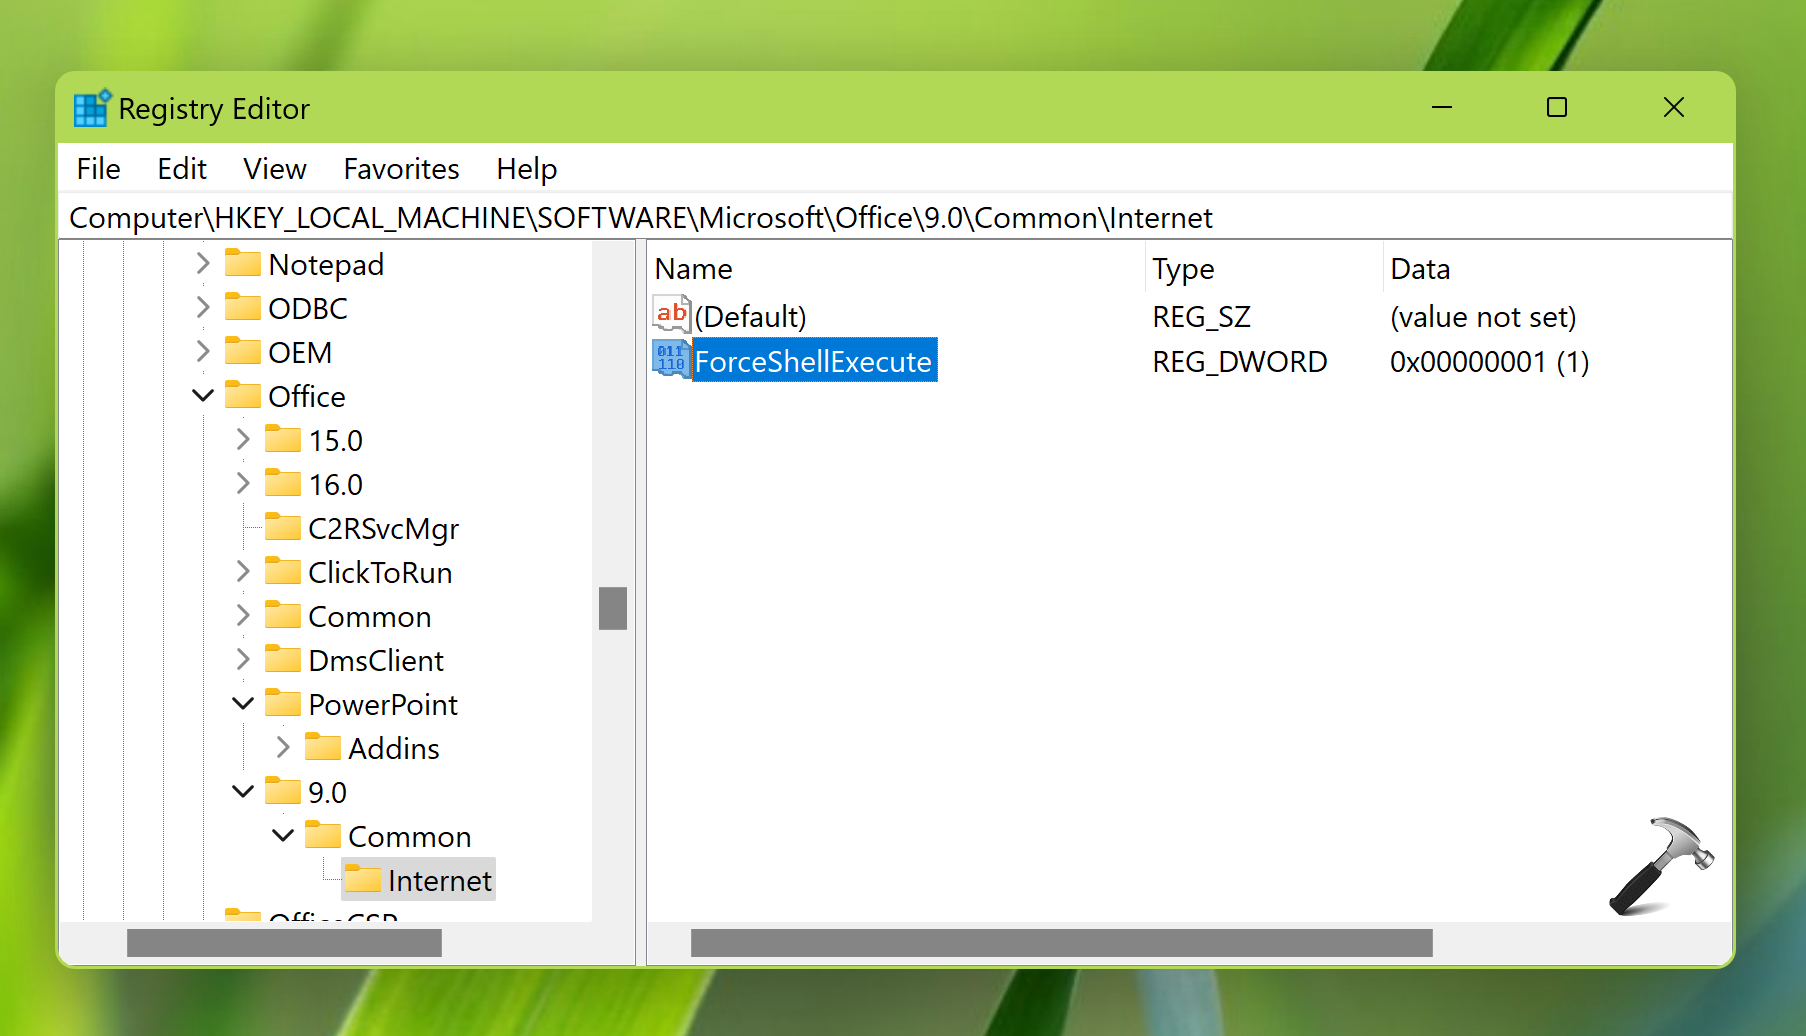Image resolution: width=1806 pixels, height=1036 pixels.
Task: Collapse the 9.0 key
Action: click(x=243, y=792)
